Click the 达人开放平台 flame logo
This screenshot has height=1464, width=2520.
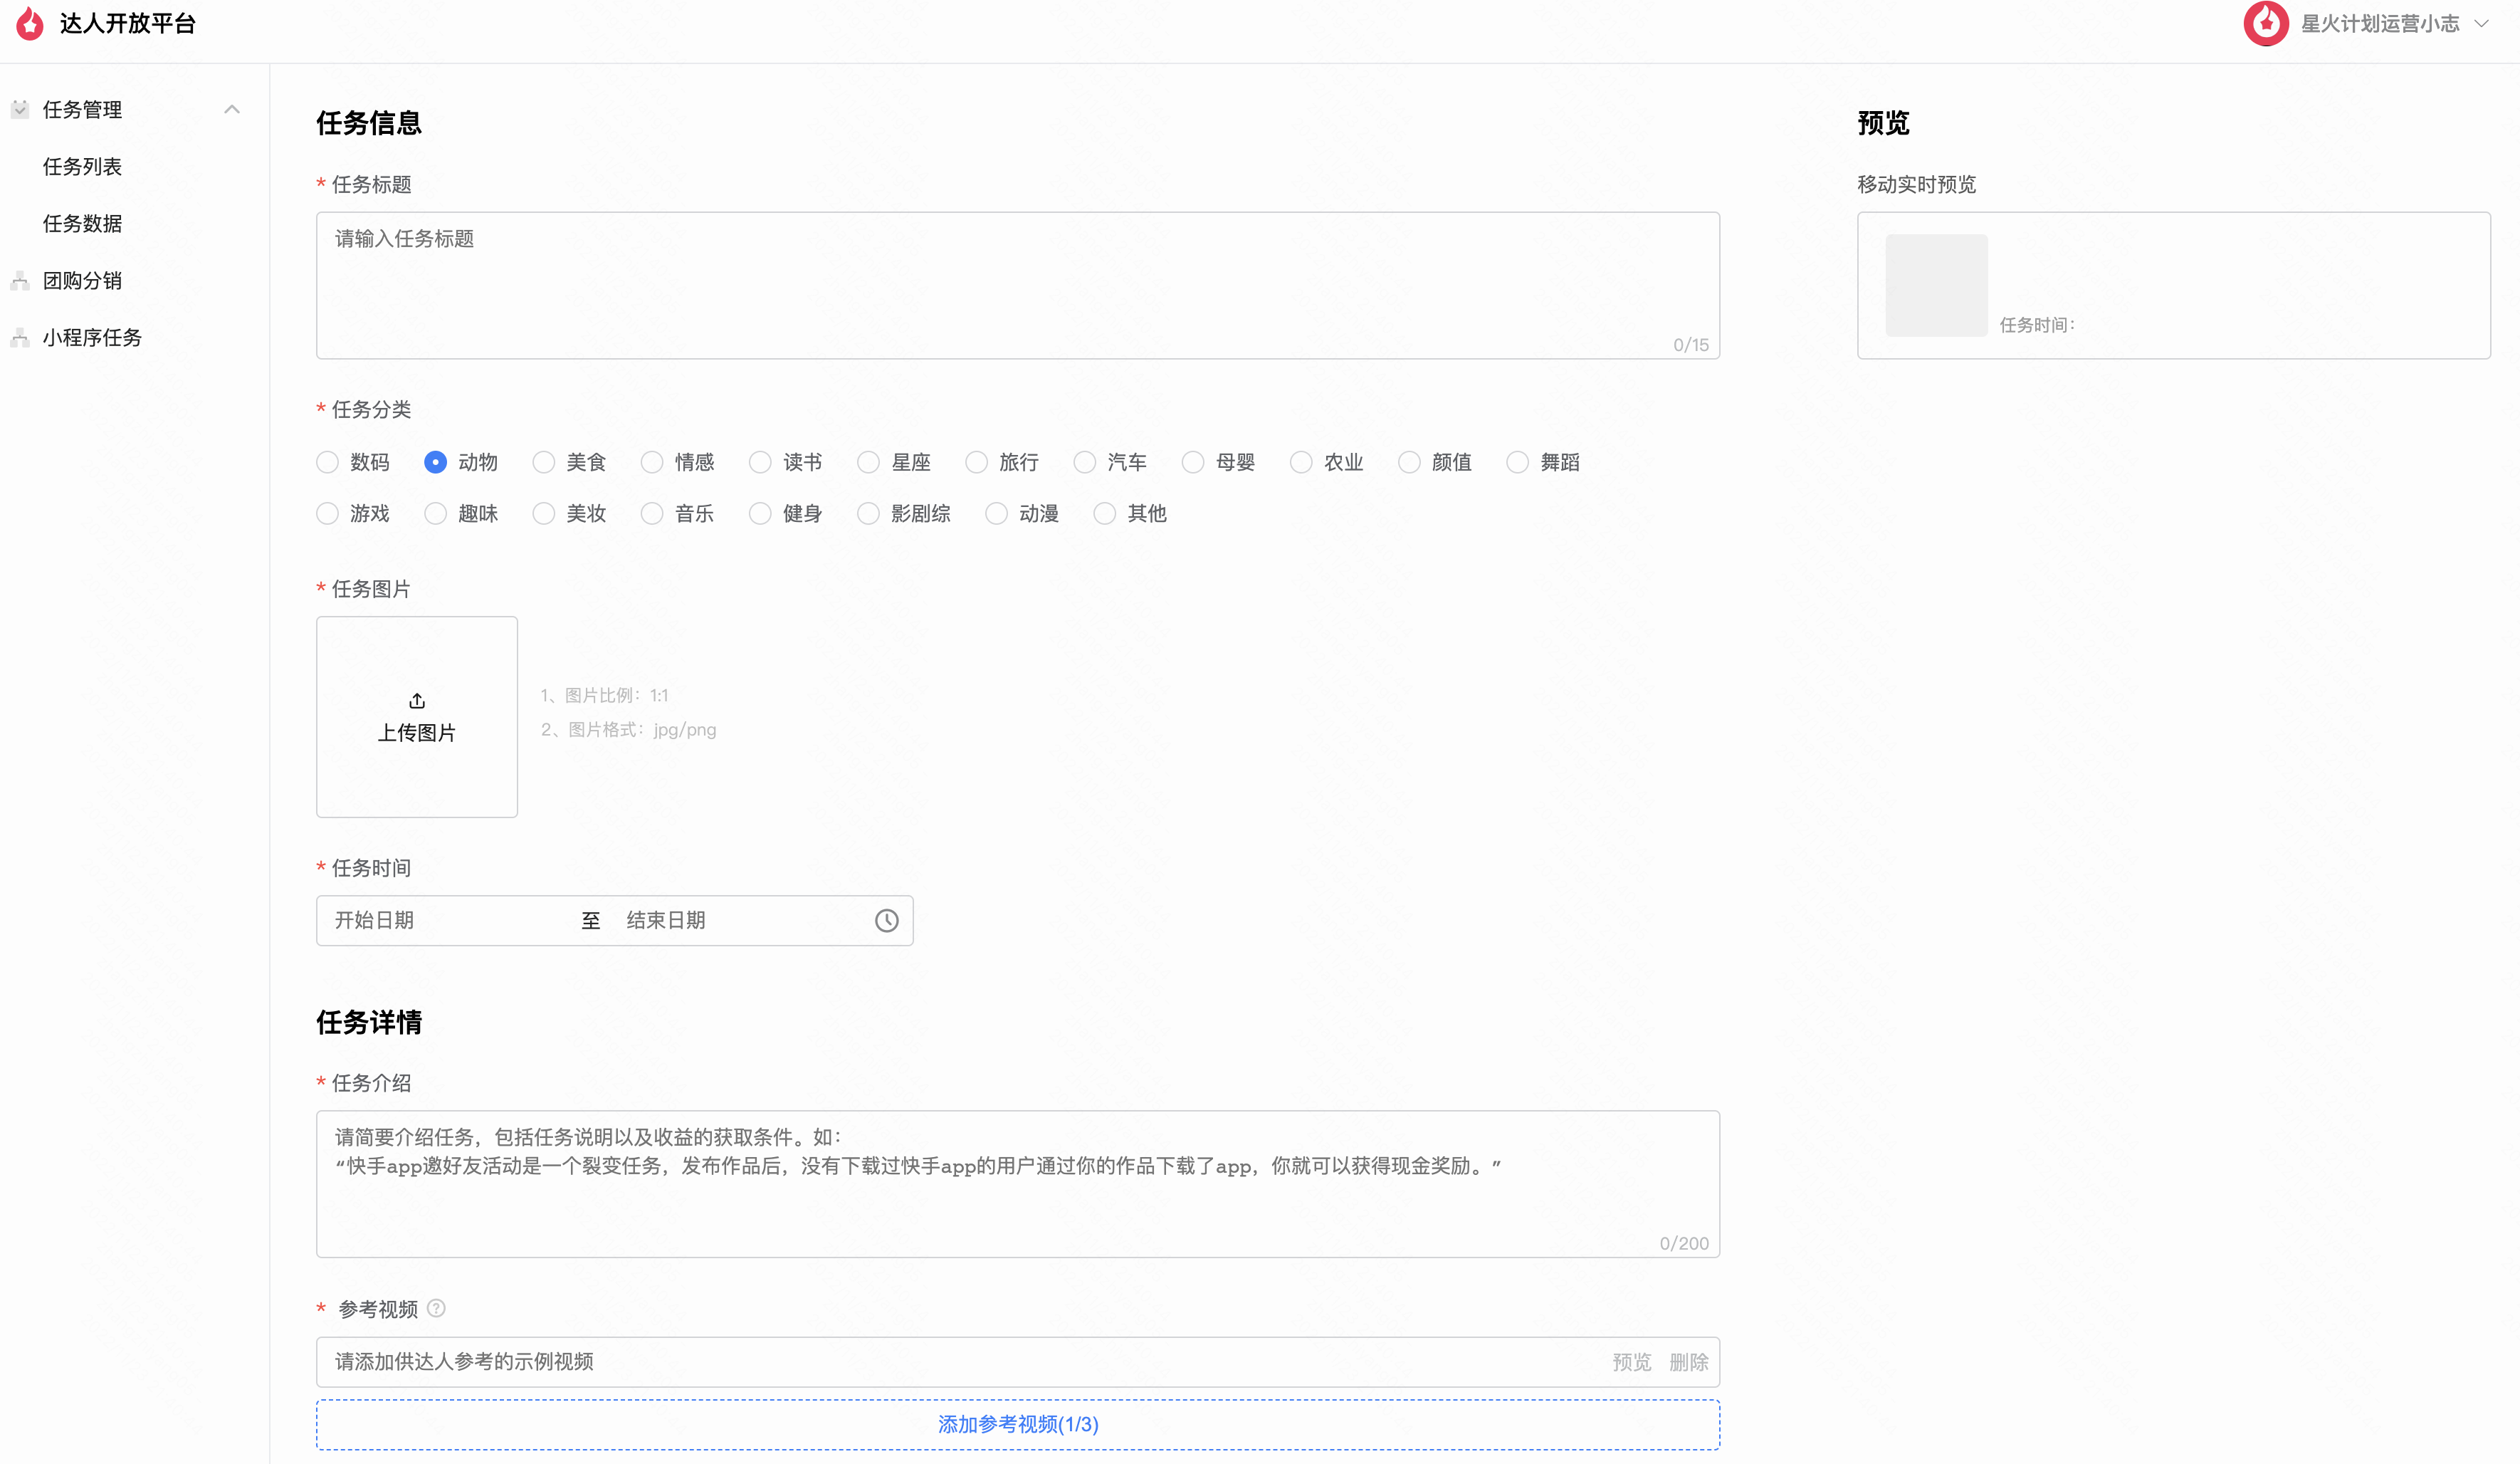pos(30,24)
